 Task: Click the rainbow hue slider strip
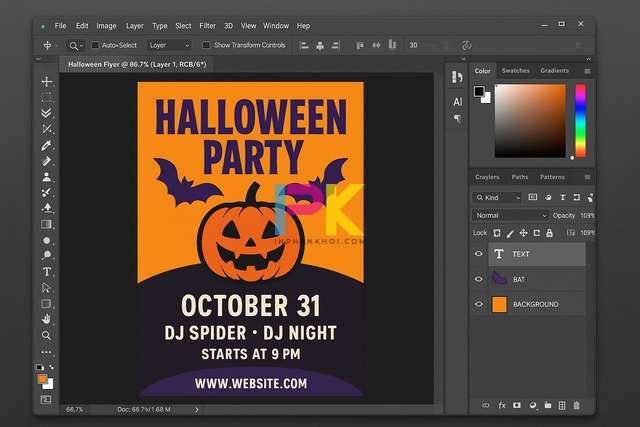click(579, 120)
